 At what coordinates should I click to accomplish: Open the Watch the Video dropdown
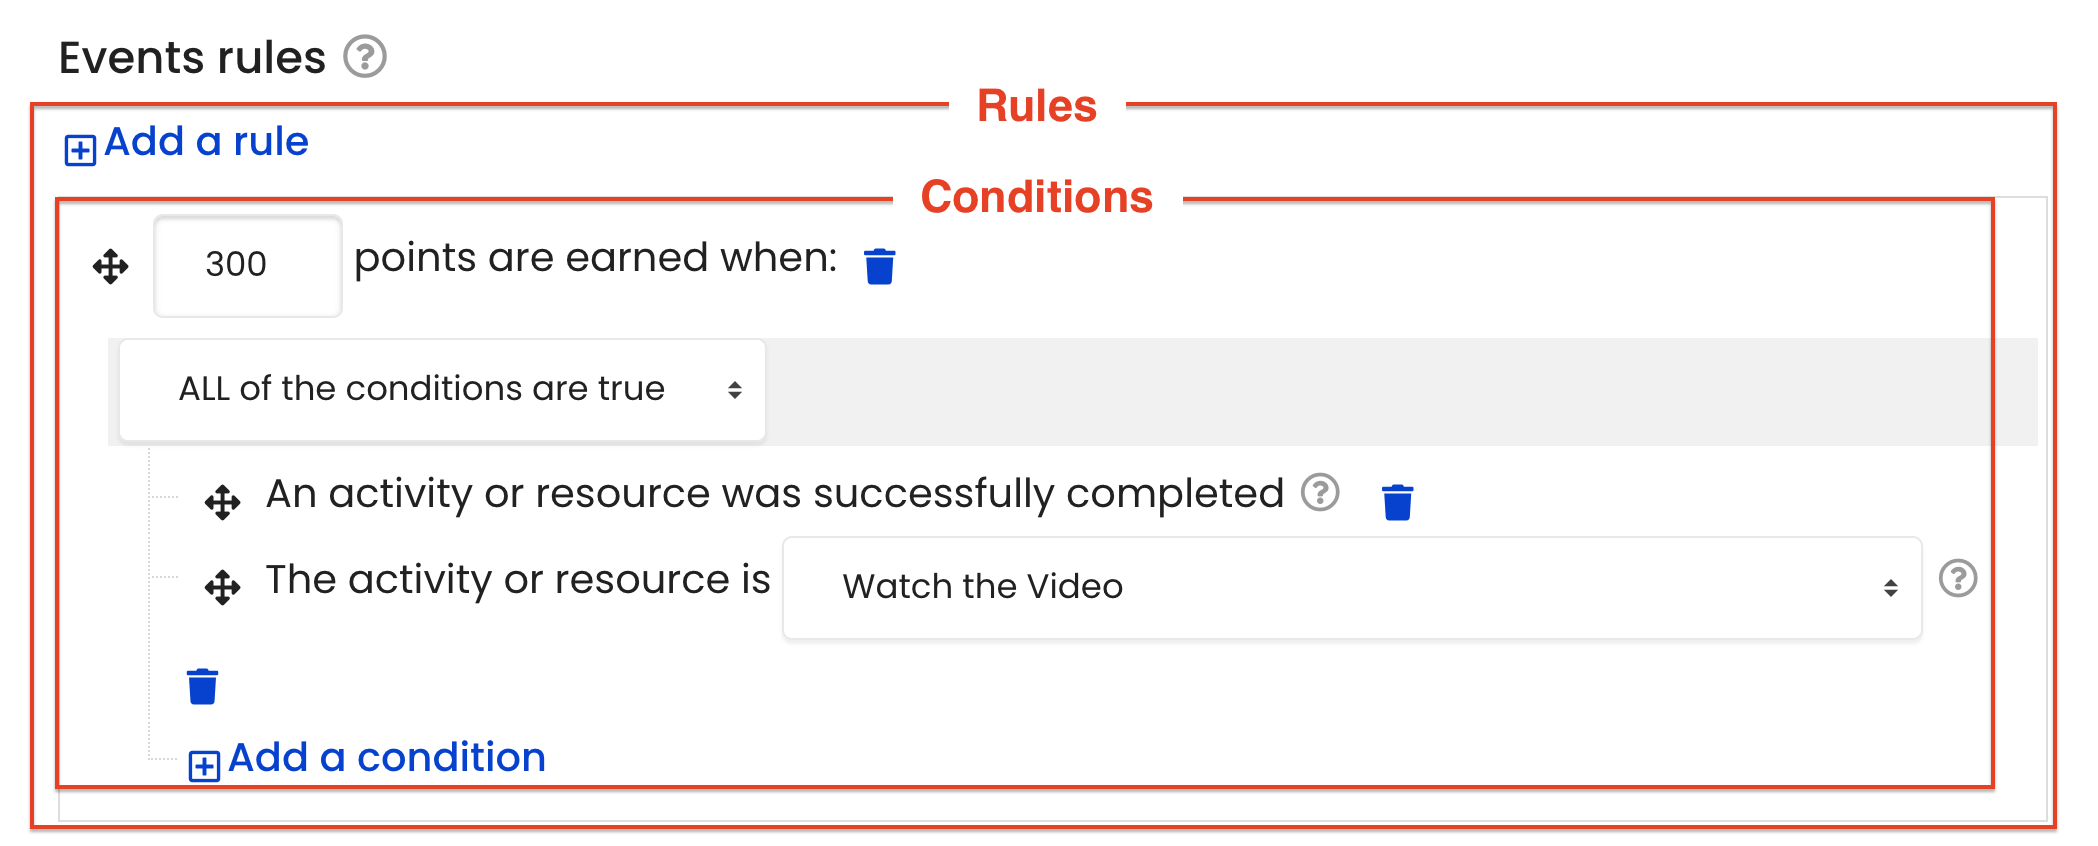[x=1352, y=588]
